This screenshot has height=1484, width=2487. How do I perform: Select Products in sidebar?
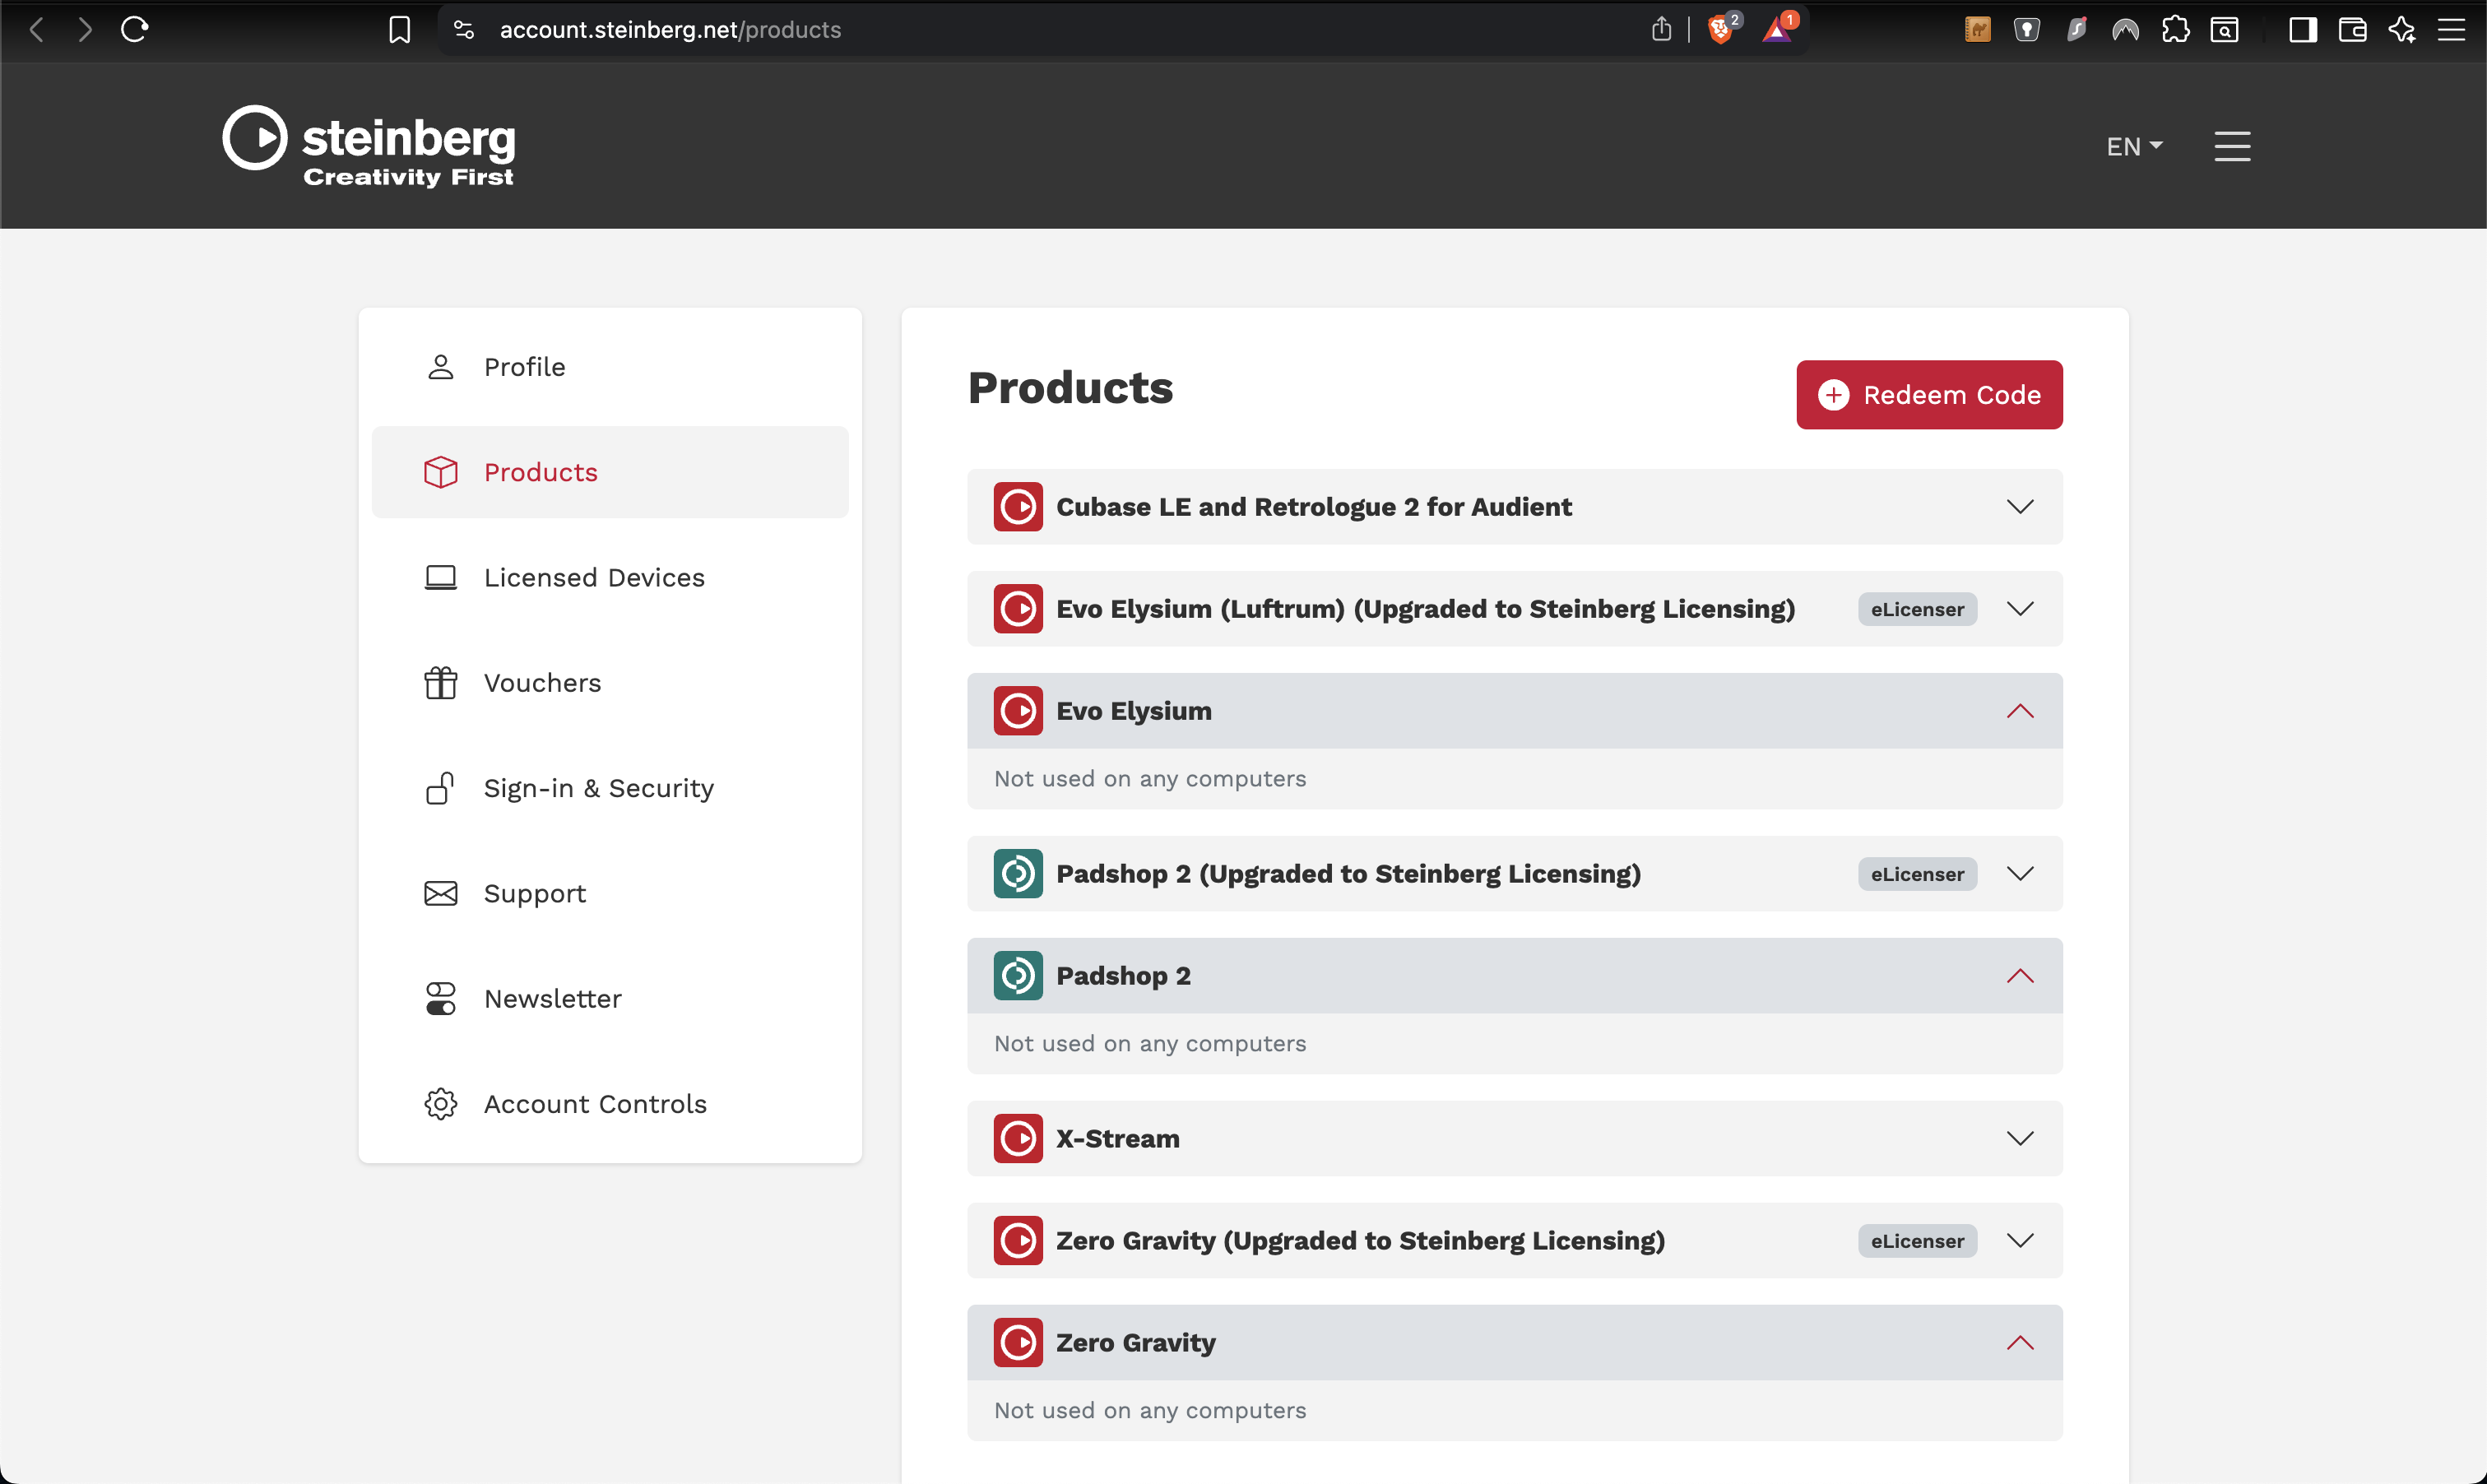point(610,472)
